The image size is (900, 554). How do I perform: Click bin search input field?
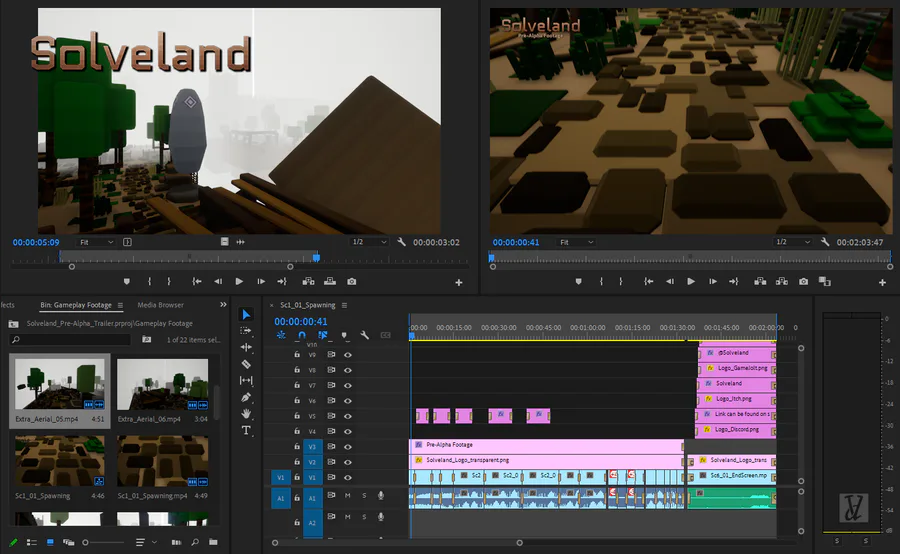[x=71, y=340]
